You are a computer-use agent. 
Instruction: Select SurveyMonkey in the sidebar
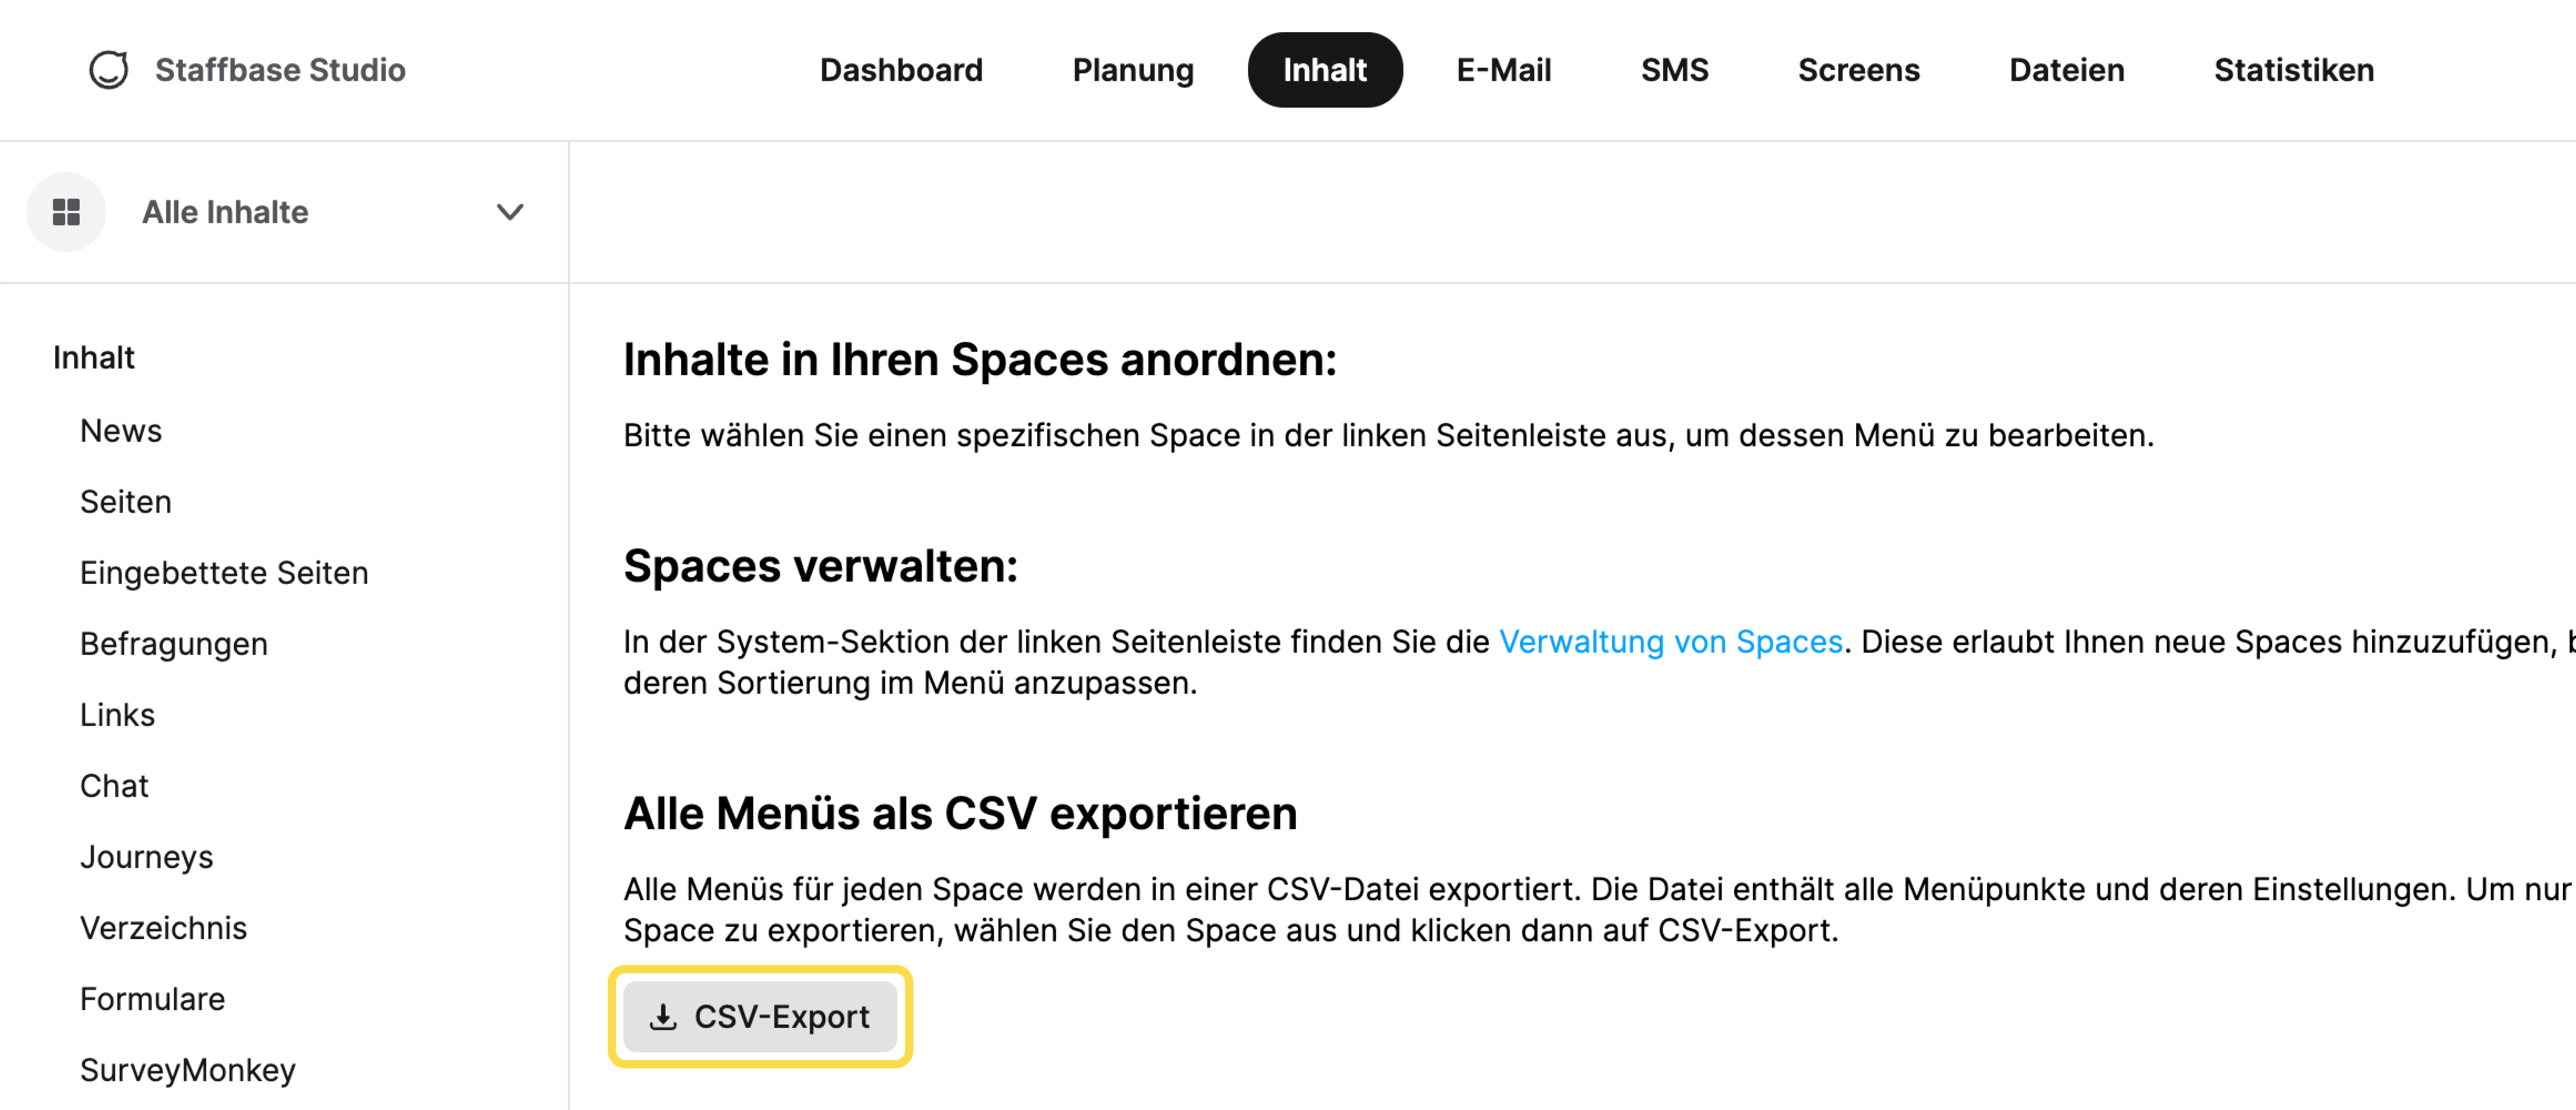click(188, 1070)
